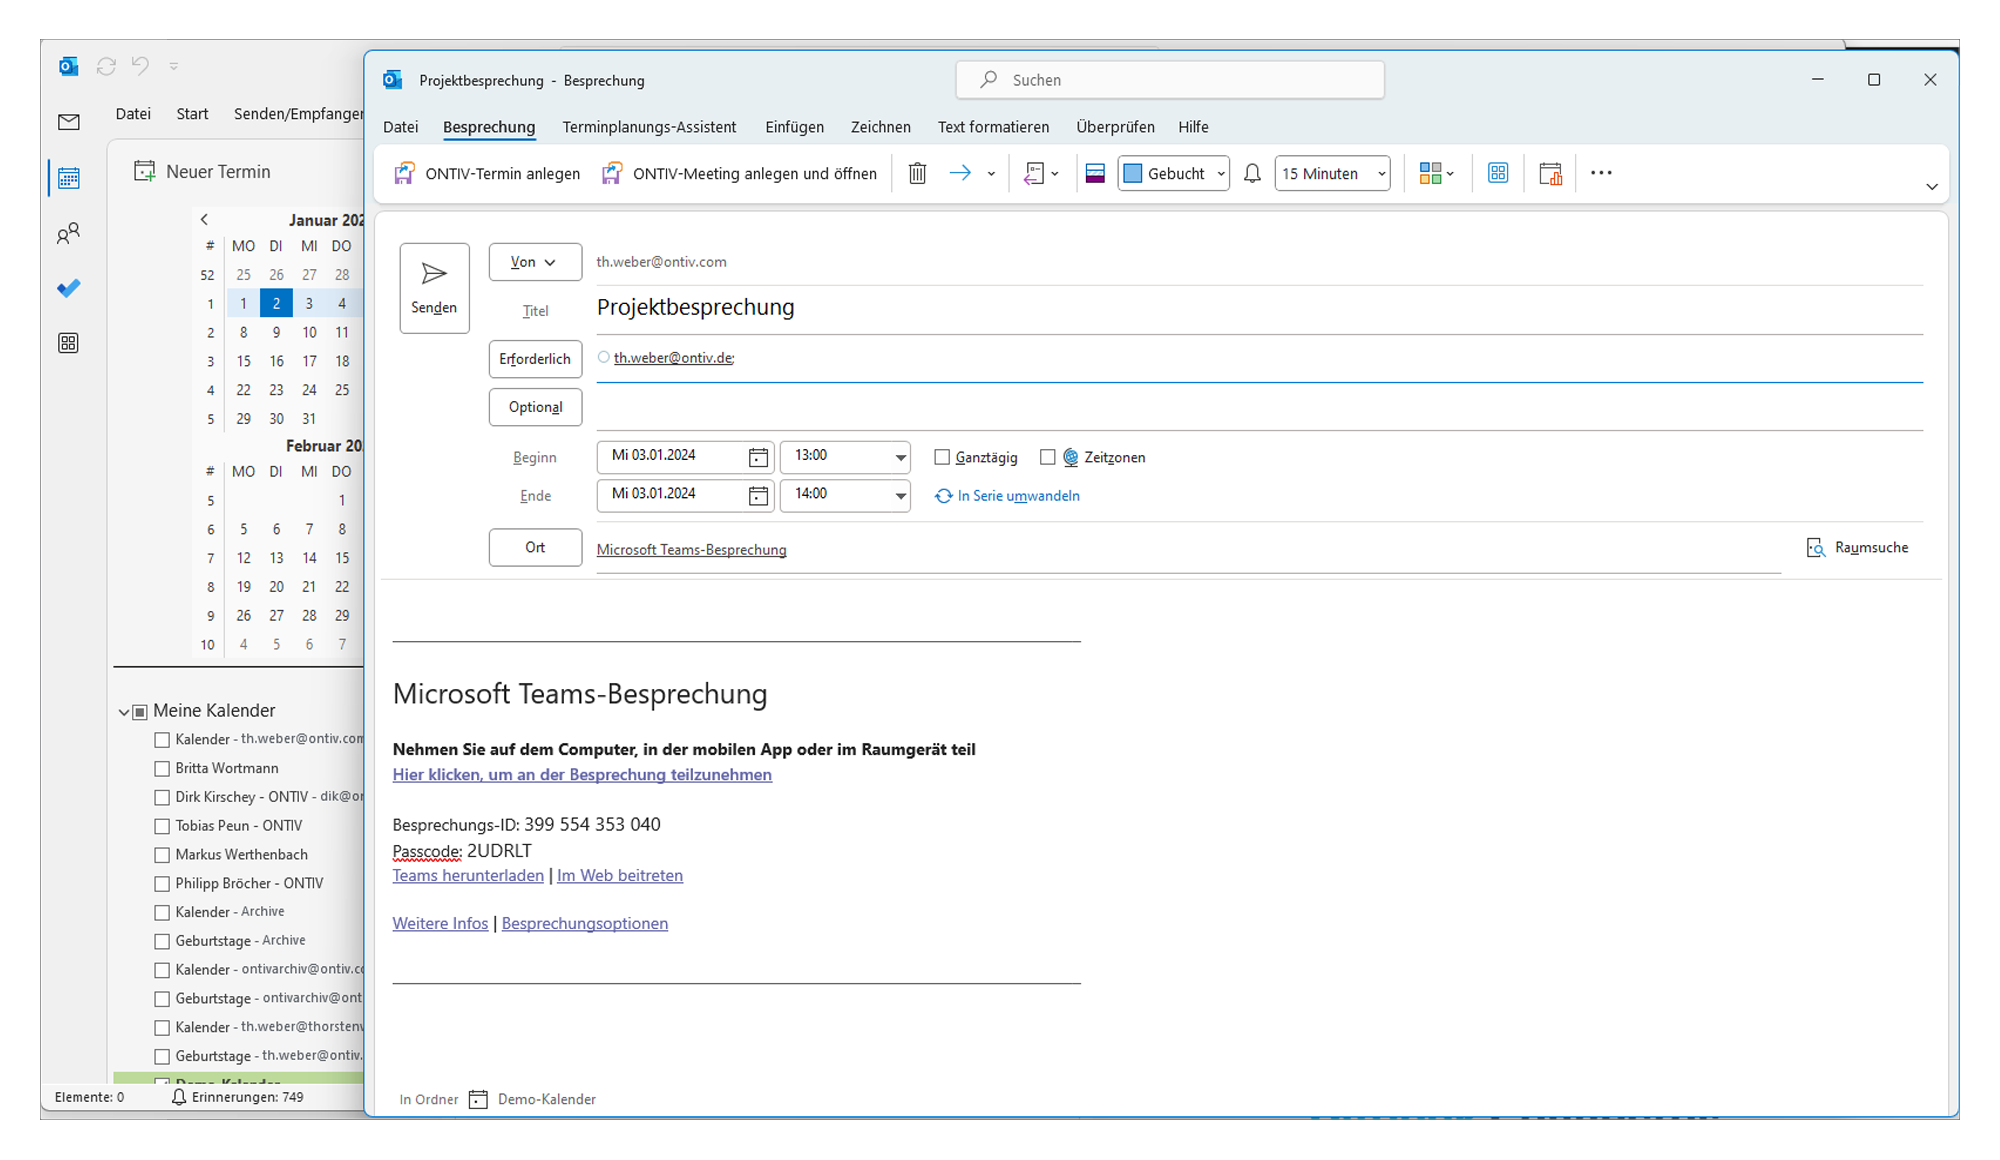
Task: Open the Von sender dropdown
Action: coord(534,262)
